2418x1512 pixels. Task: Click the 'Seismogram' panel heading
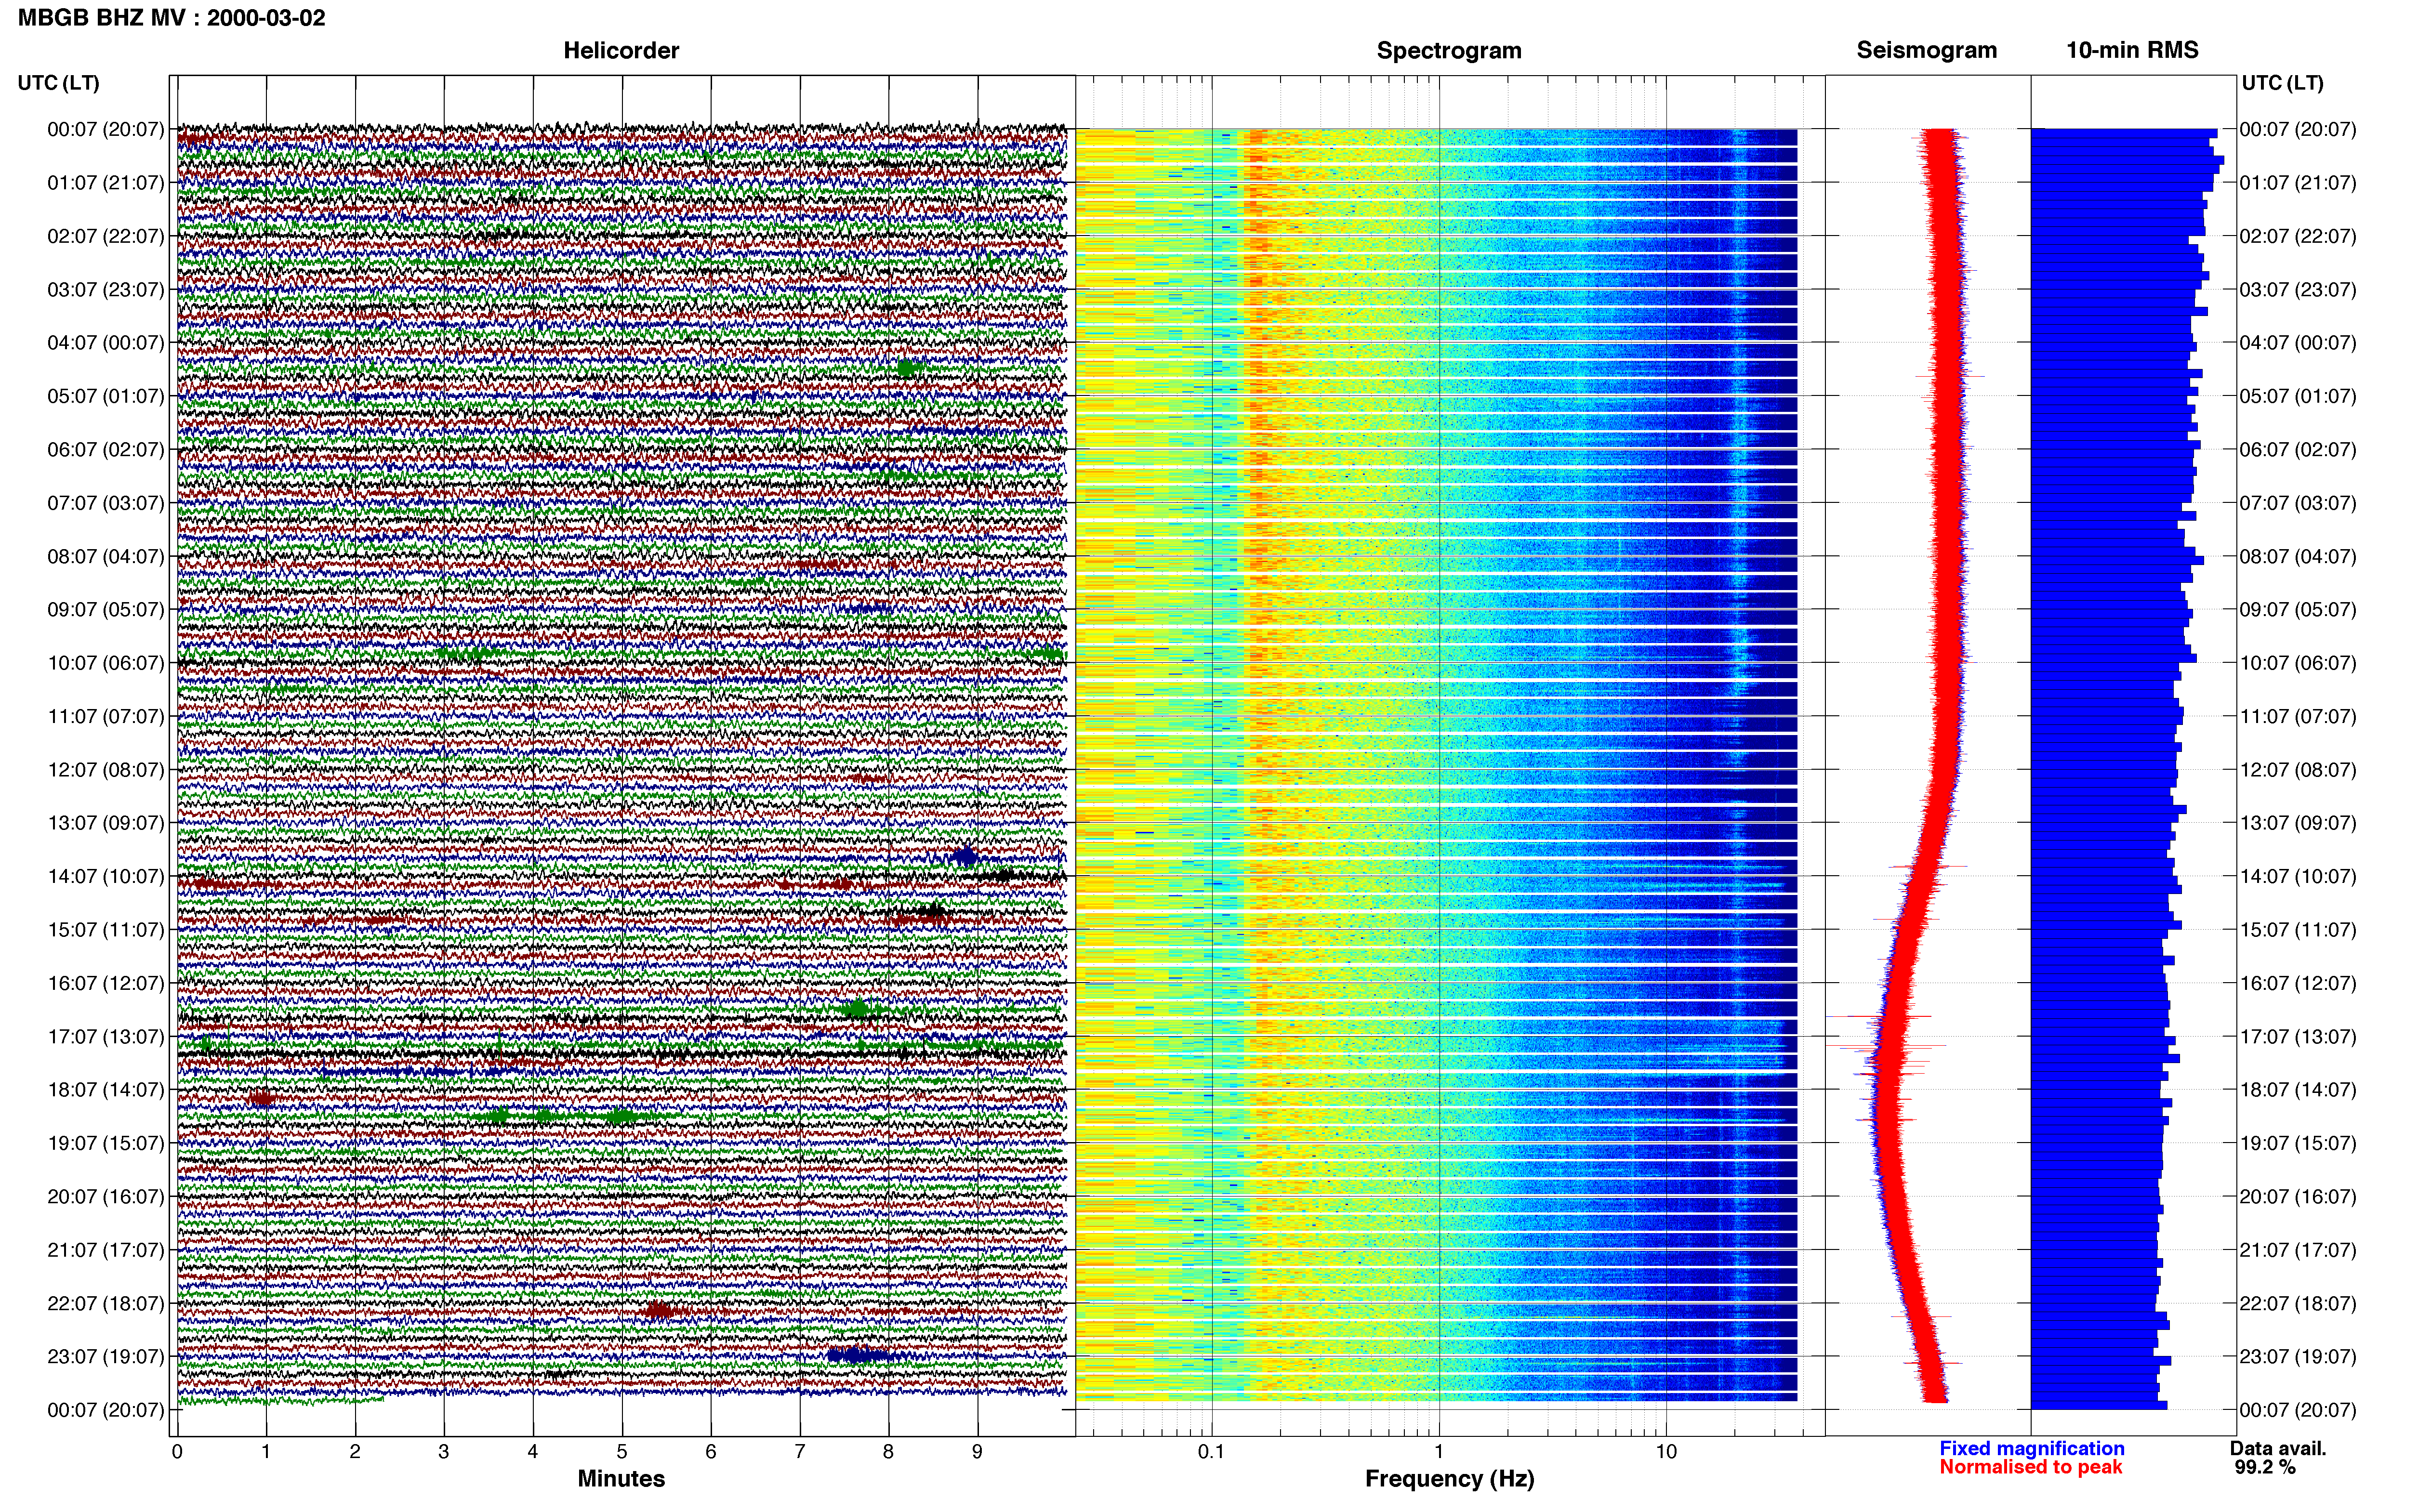tap(1927, 50)
